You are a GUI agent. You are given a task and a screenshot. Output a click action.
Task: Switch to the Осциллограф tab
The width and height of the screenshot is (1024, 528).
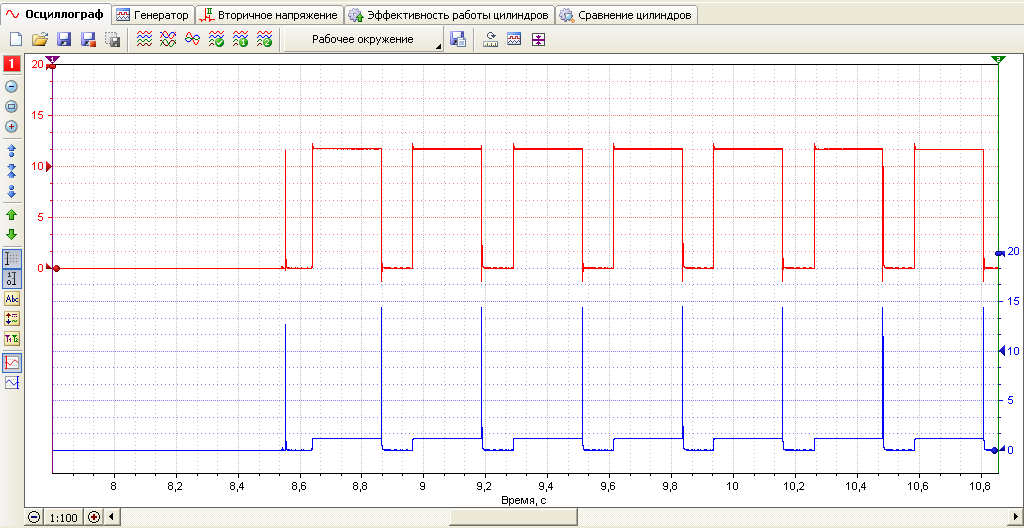click(x=55, y=14)
